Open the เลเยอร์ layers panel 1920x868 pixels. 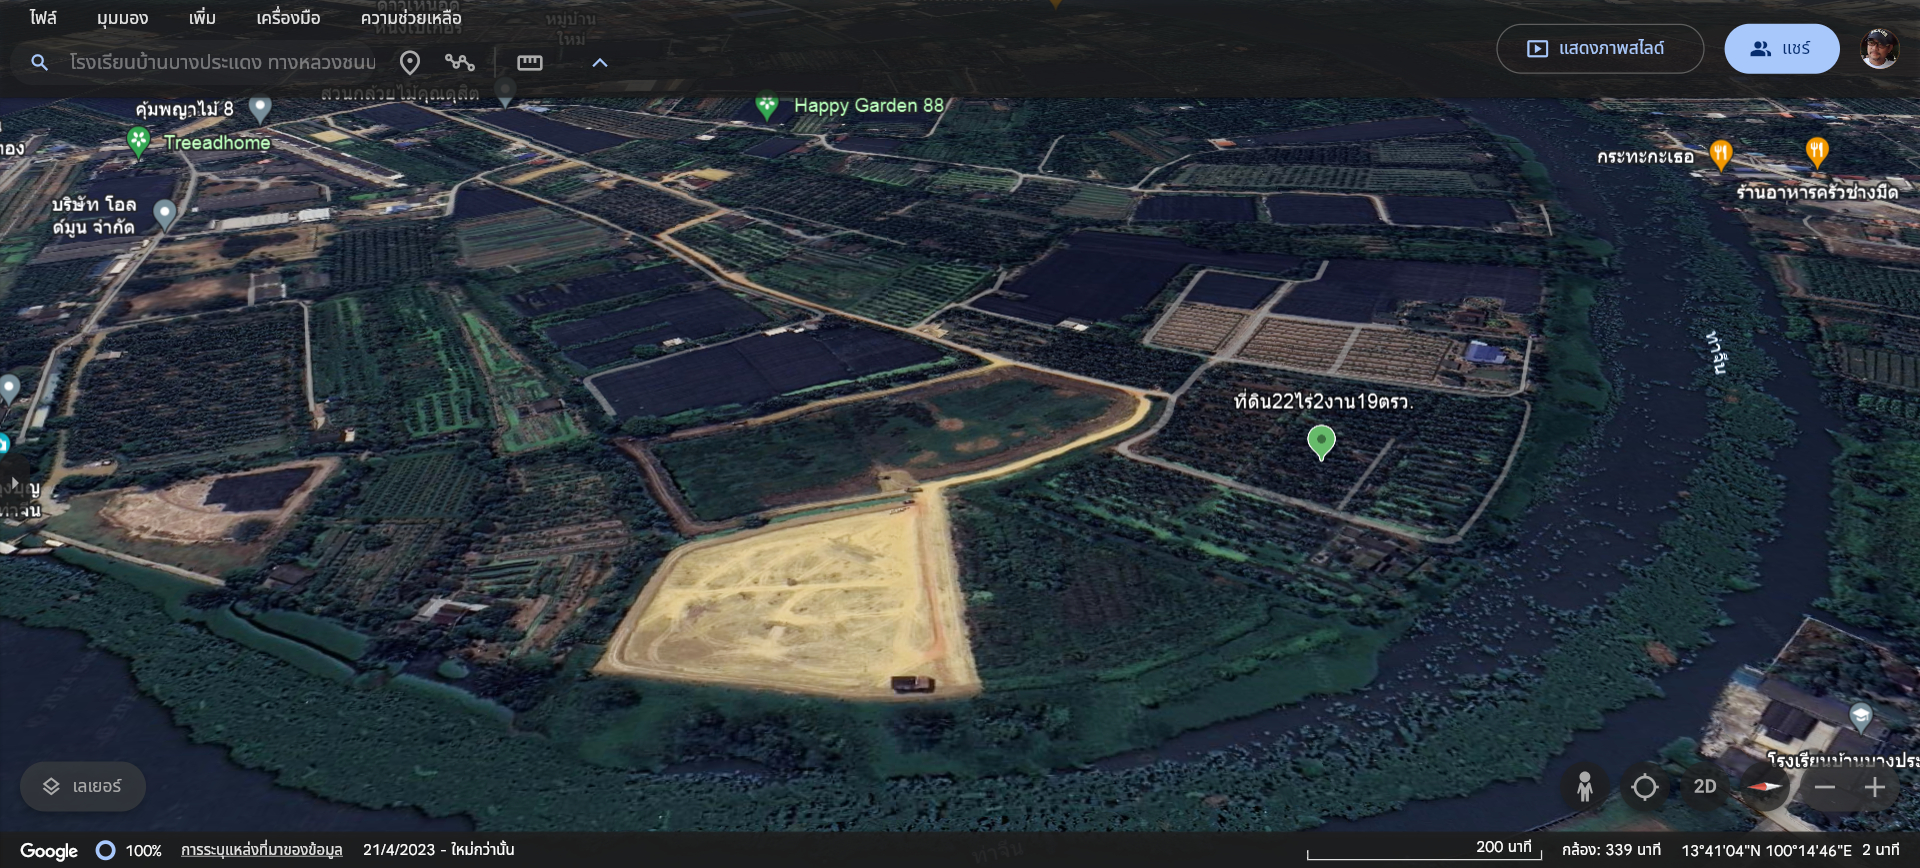click(83, 787)
